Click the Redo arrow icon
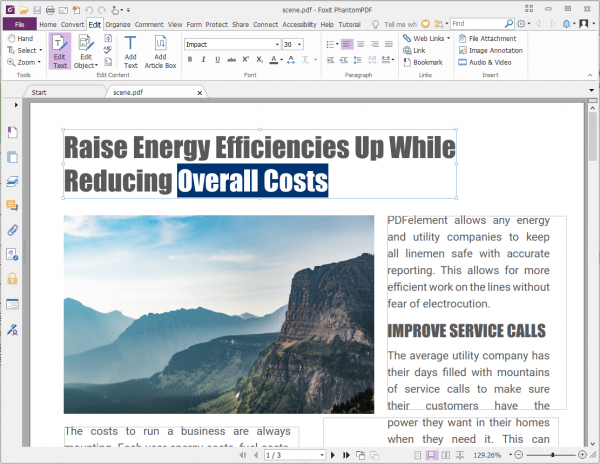600x464 pixels. point(102,10)
